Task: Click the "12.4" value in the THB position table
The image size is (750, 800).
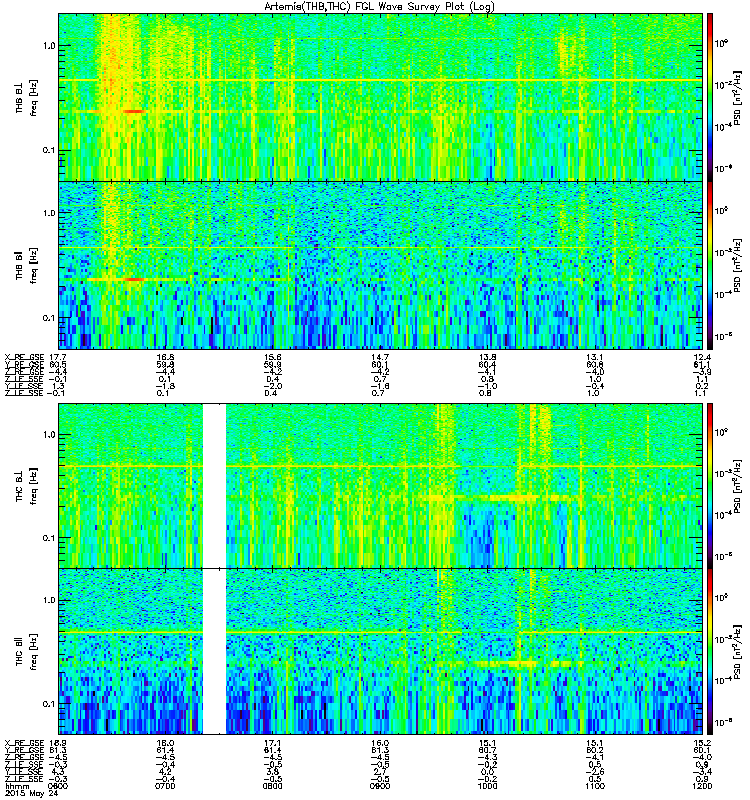Action: click(x=702, y=357)
